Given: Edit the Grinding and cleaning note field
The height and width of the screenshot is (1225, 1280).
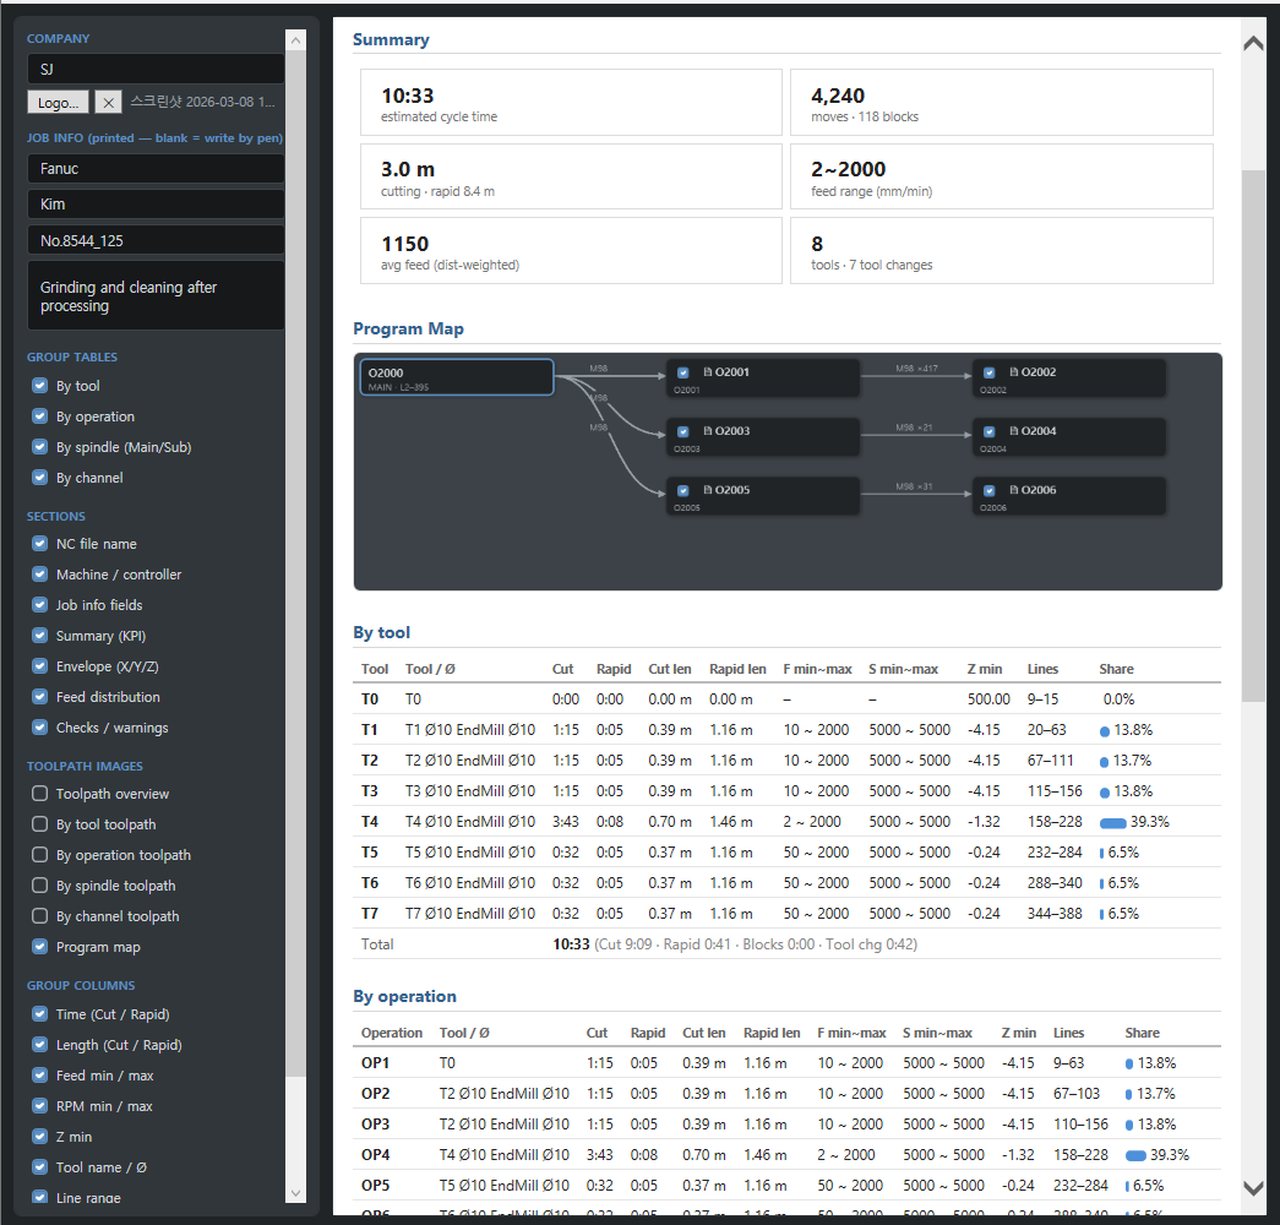Looking at the screenshot, I should pos(156,296).
